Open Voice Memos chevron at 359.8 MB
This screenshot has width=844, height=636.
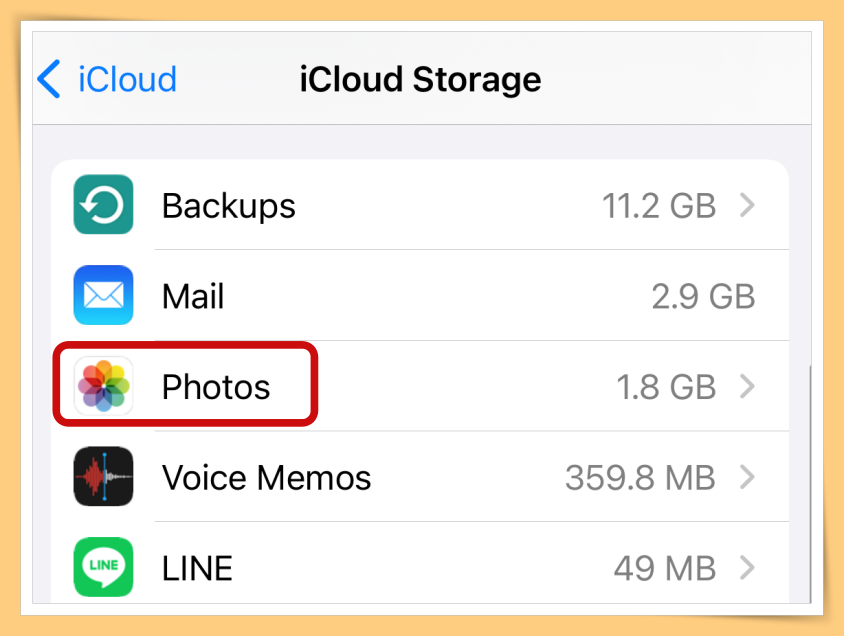(747, 477)
